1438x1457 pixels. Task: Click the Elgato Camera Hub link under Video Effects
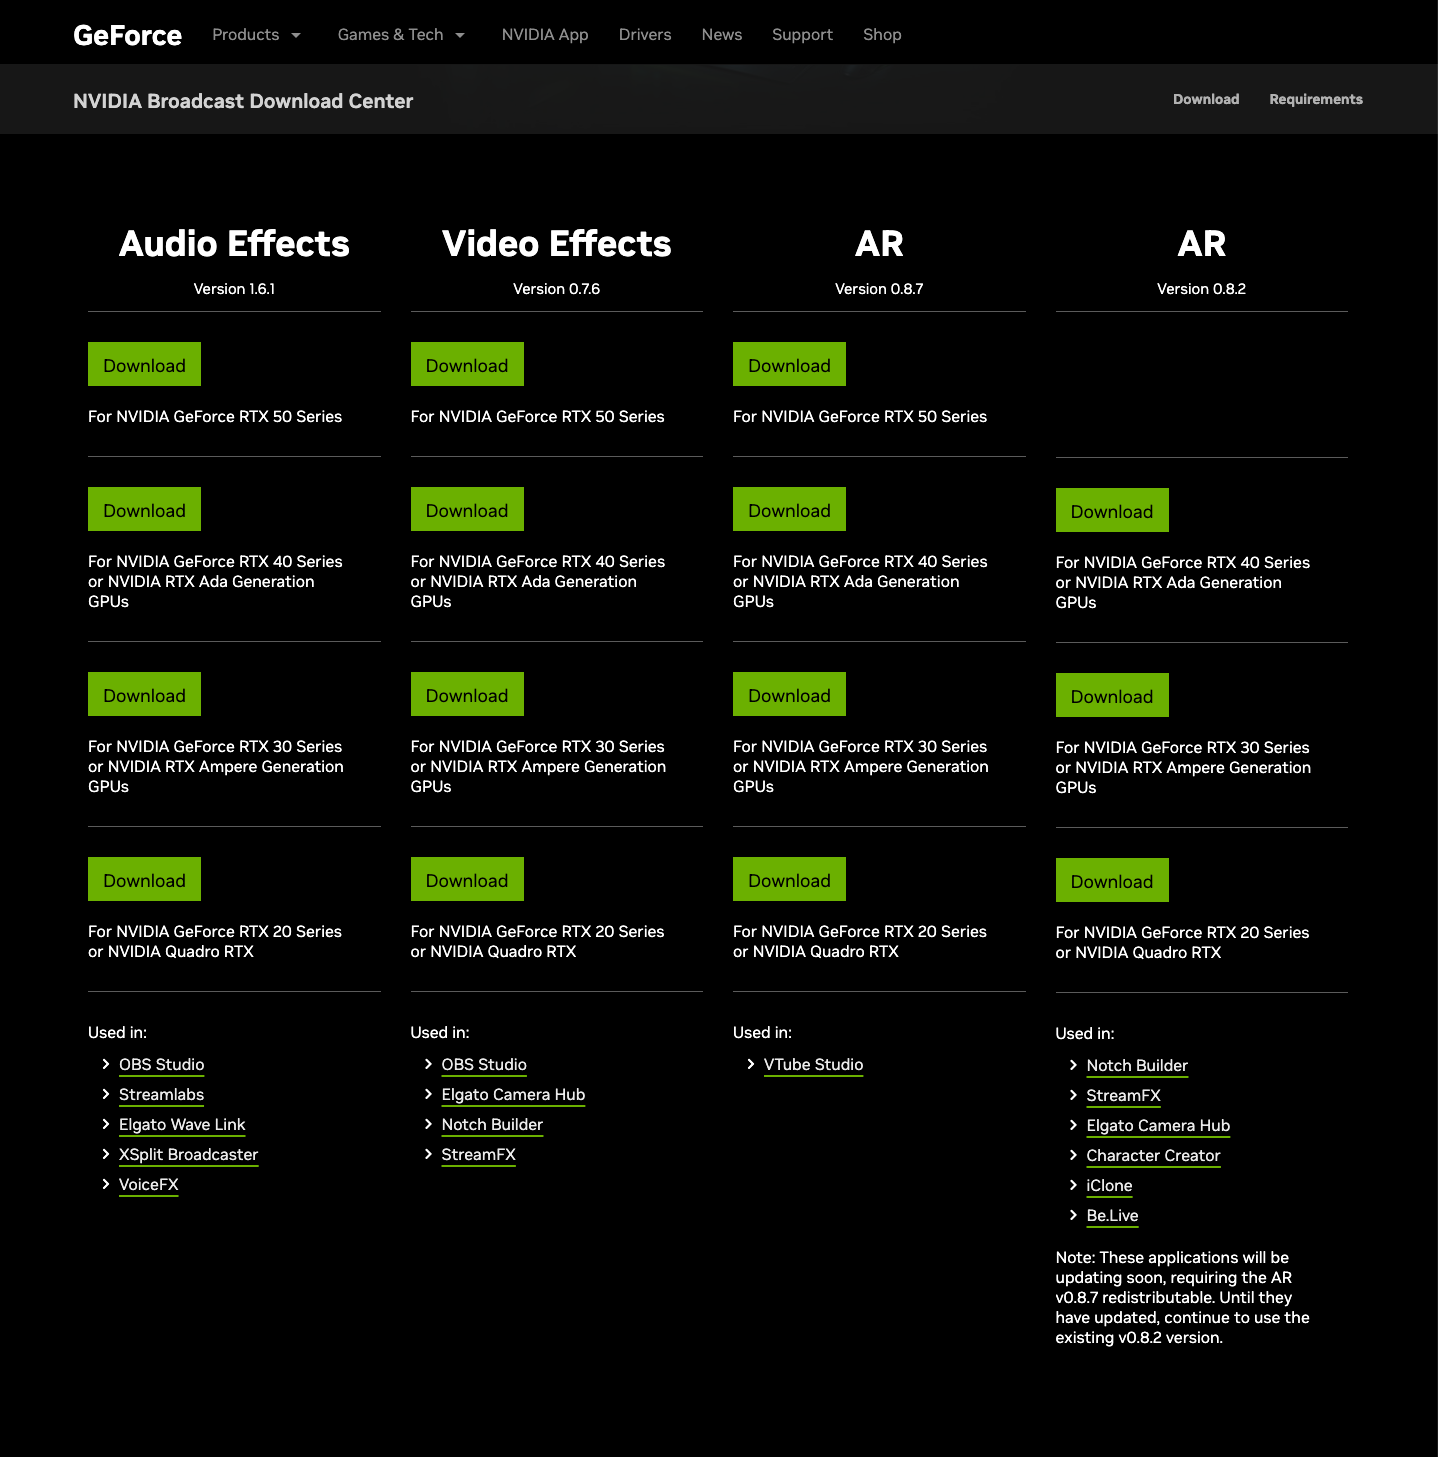pos(513,1094)
